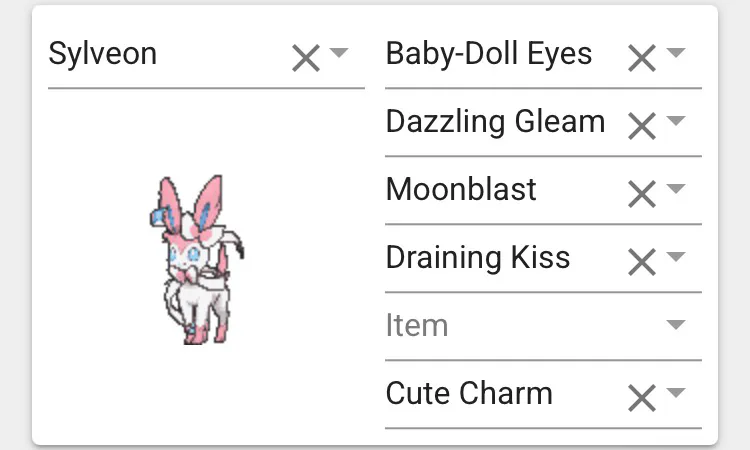The image size is (750, 450).
Task: Click the Sylveon sprite image
Action: 201,260
